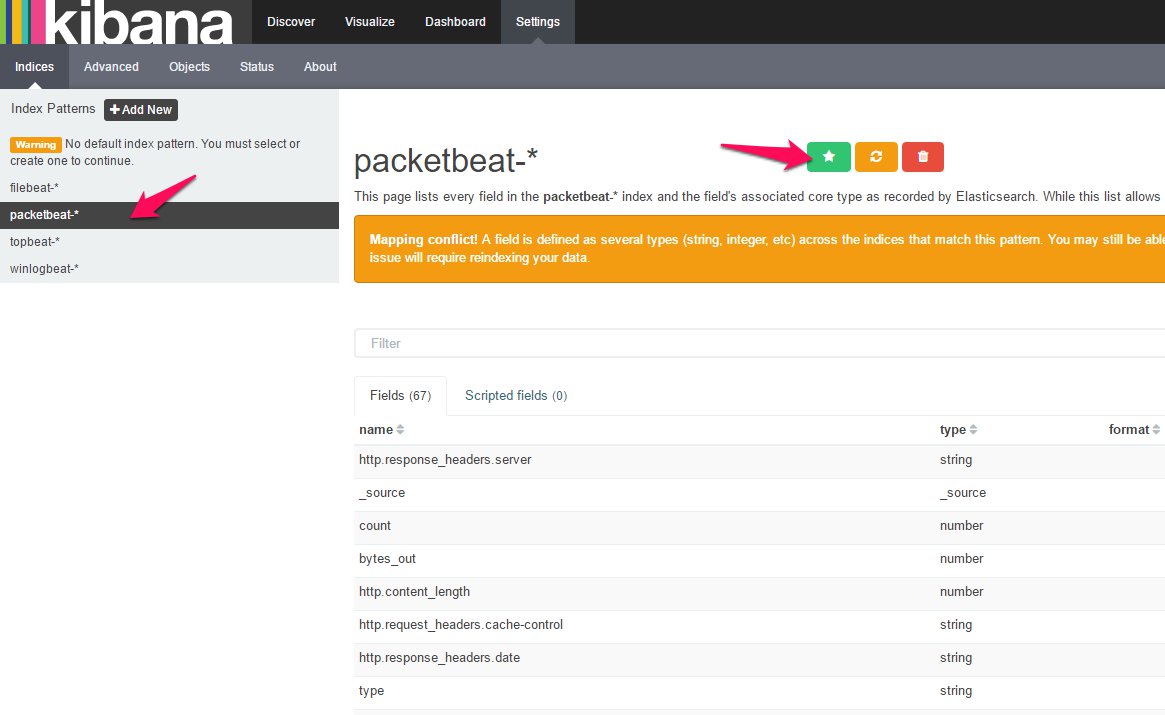
Task: Switch to the Scripted fields tab
Action: click(x=515, y=395)
